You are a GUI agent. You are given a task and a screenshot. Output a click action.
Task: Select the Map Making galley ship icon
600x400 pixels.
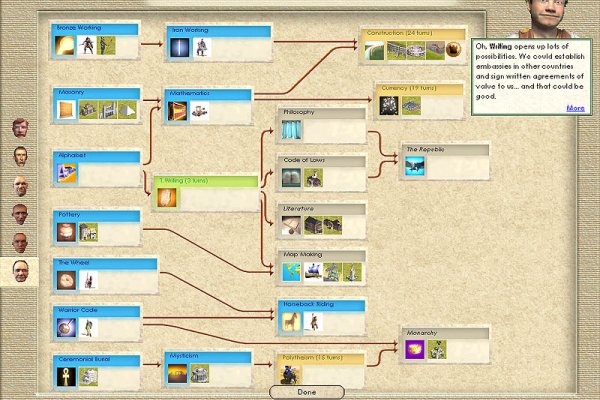313,272
